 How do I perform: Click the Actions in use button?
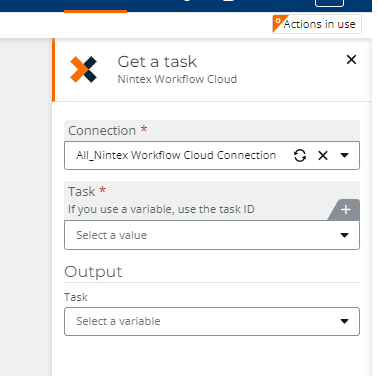click(317, 24)
